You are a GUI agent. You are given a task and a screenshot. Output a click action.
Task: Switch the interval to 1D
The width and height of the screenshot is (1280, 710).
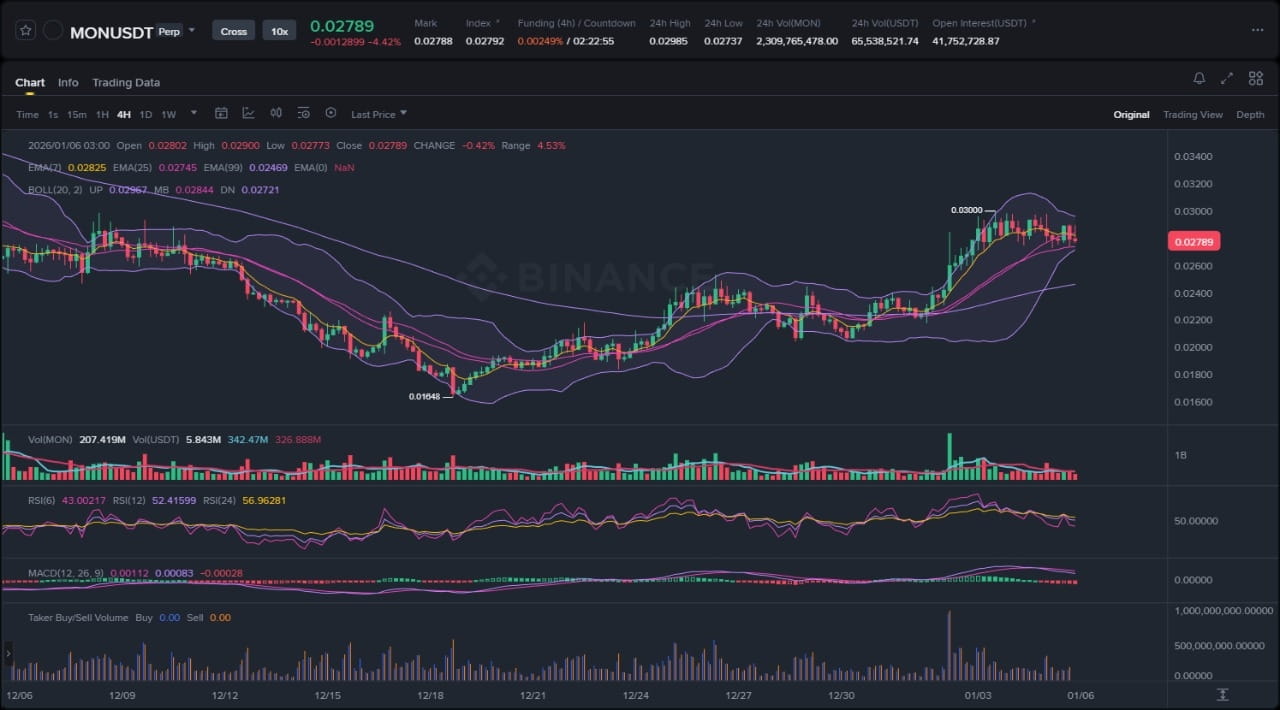pos(146,115)
